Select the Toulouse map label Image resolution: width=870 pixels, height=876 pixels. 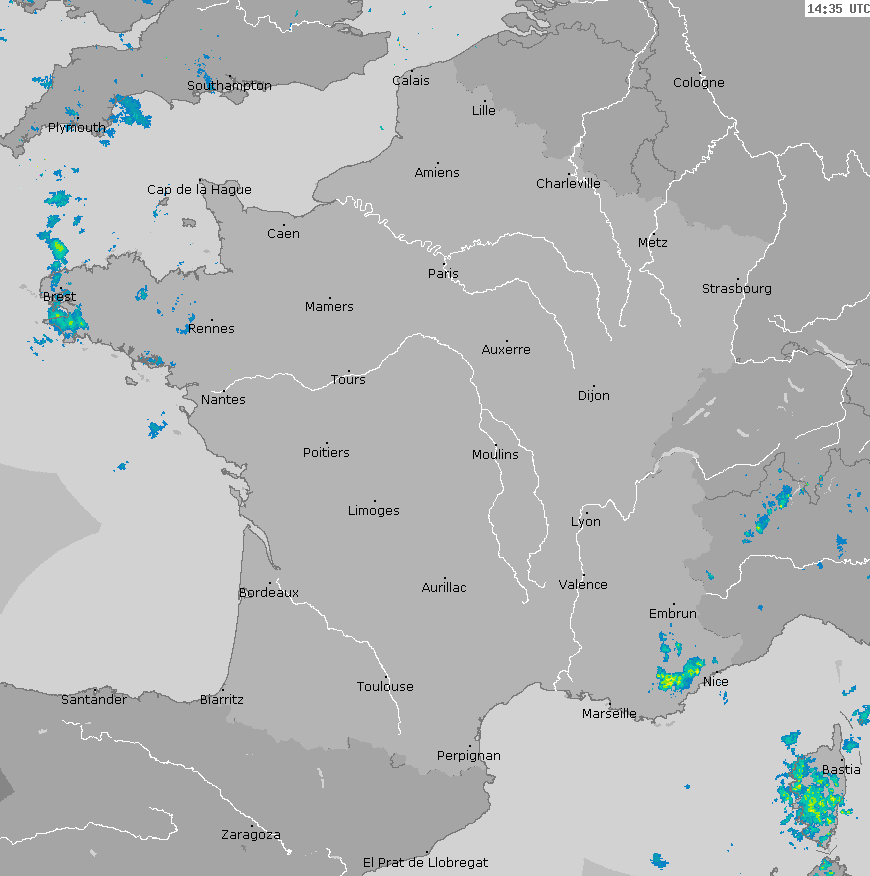click(385, 687)
